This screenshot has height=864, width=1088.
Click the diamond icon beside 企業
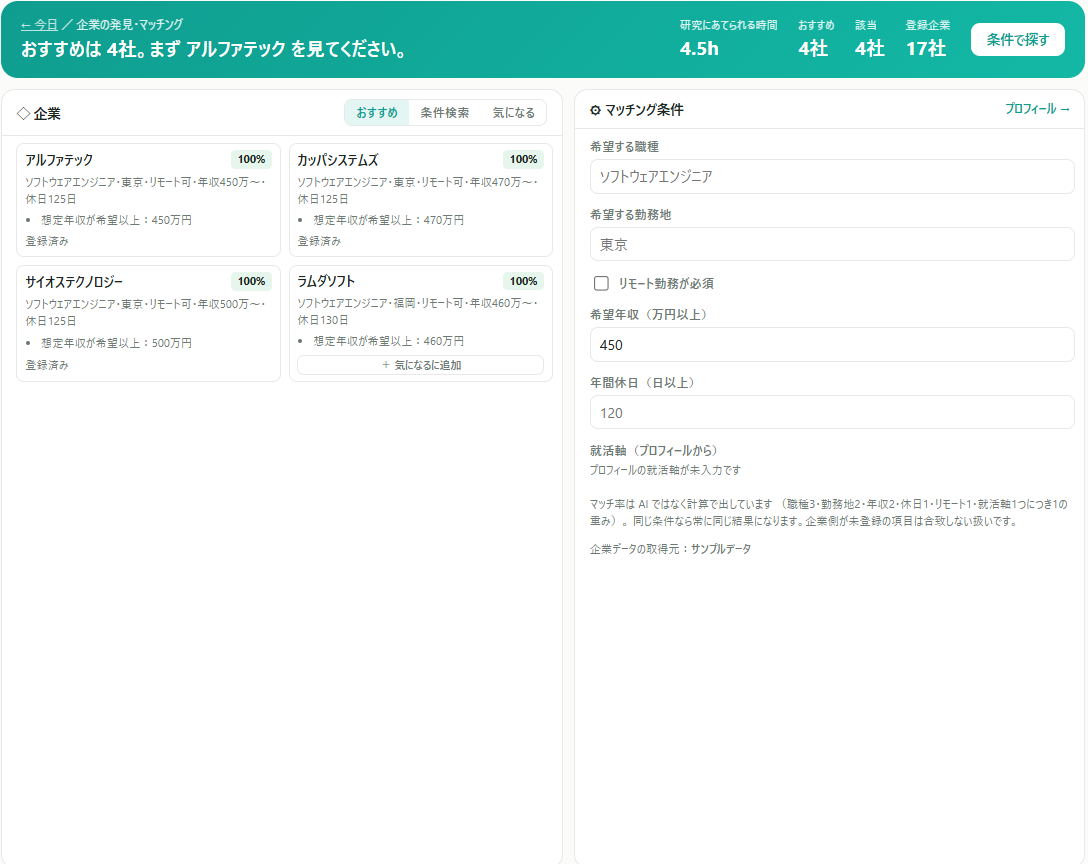coord(24,113)
